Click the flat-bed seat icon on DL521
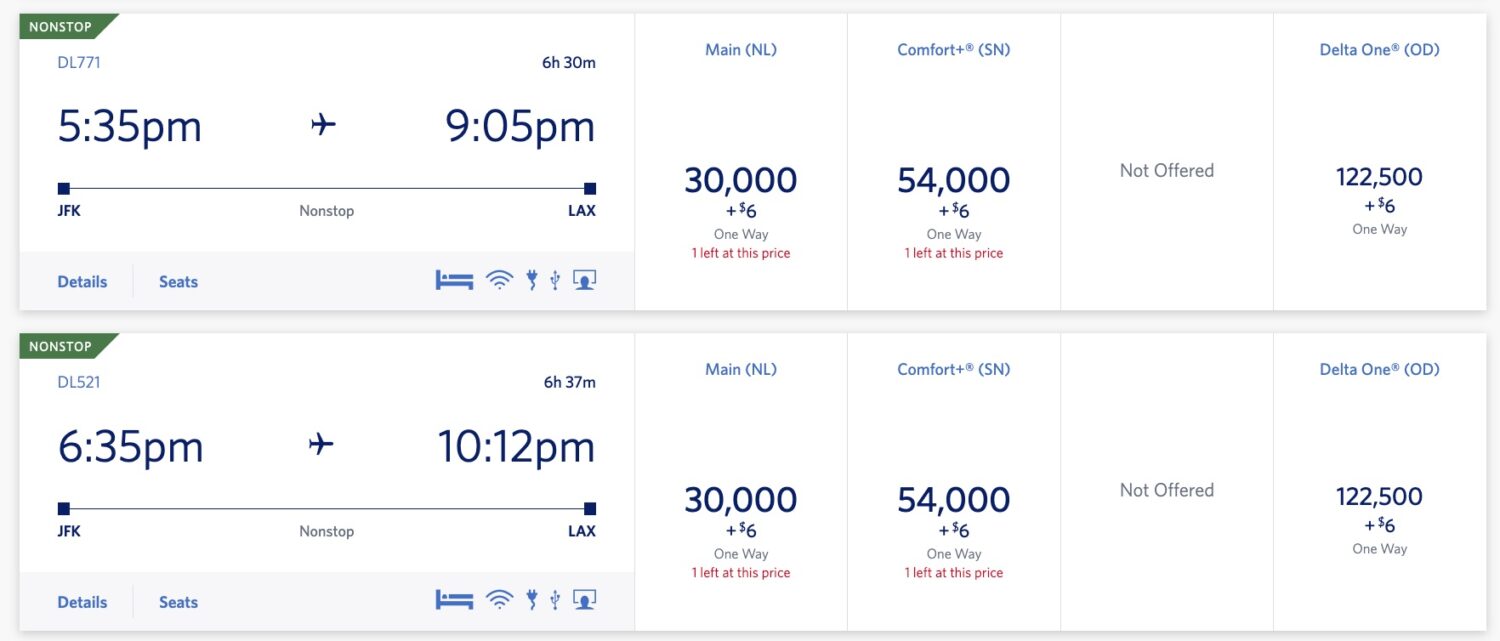1500x641 pixels. (x=454, y=598)
